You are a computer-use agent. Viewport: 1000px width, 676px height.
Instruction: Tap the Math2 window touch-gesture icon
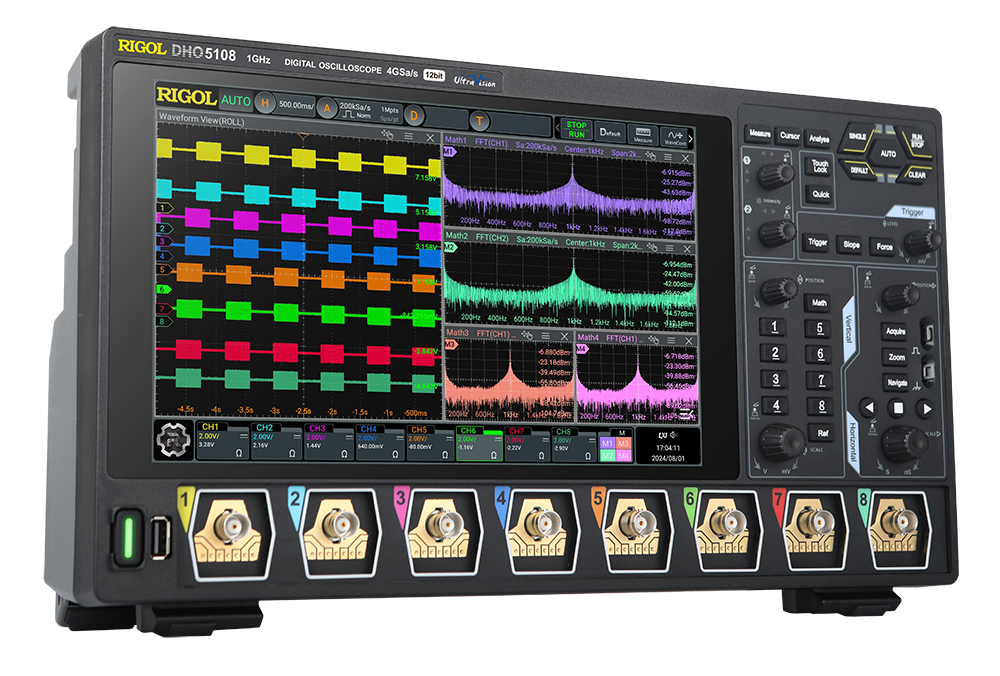(x=652, y=246)
